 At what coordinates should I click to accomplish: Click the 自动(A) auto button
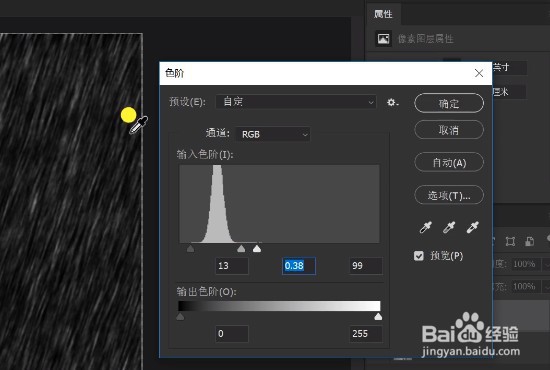(449, 162)
